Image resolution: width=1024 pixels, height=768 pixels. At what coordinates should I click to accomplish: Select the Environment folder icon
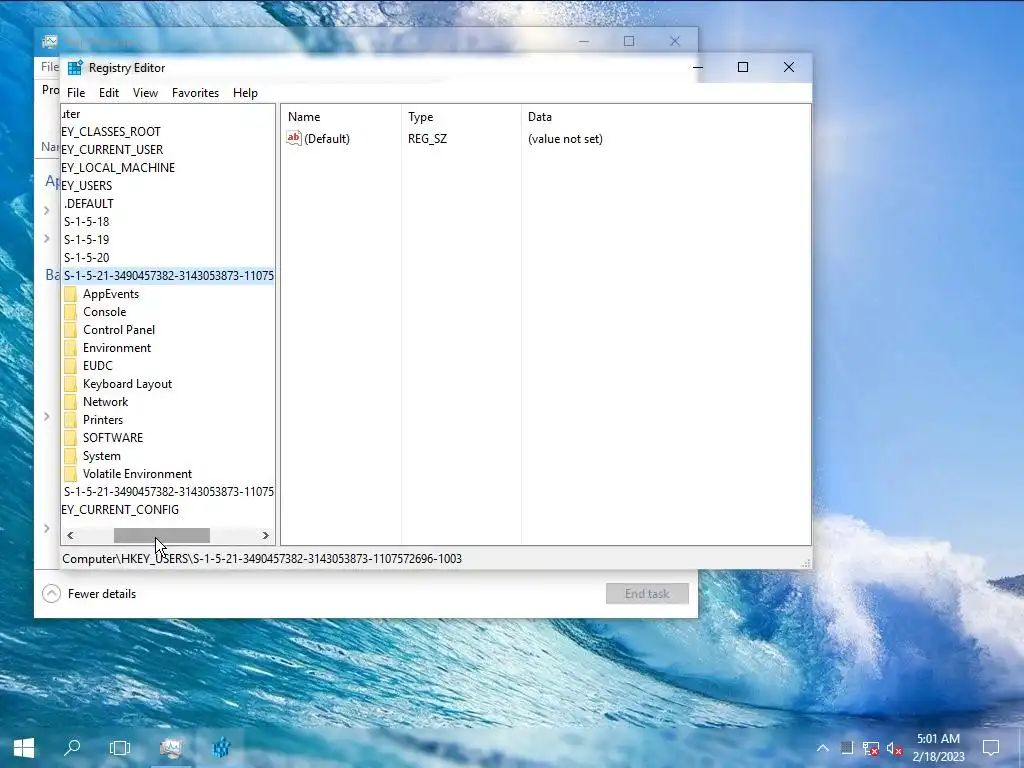click(71, 347)
